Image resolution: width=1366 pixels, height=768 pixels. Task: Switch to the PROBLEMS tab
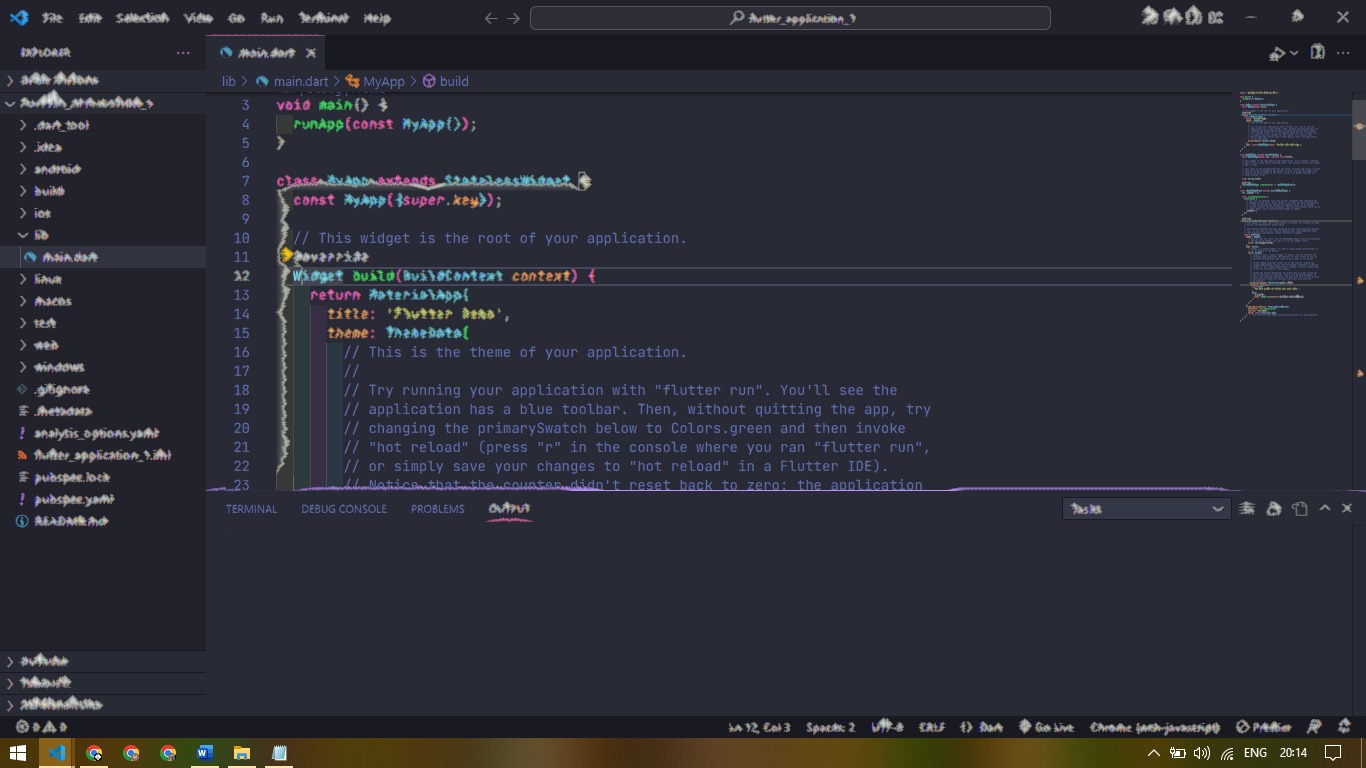pos(437,508)
